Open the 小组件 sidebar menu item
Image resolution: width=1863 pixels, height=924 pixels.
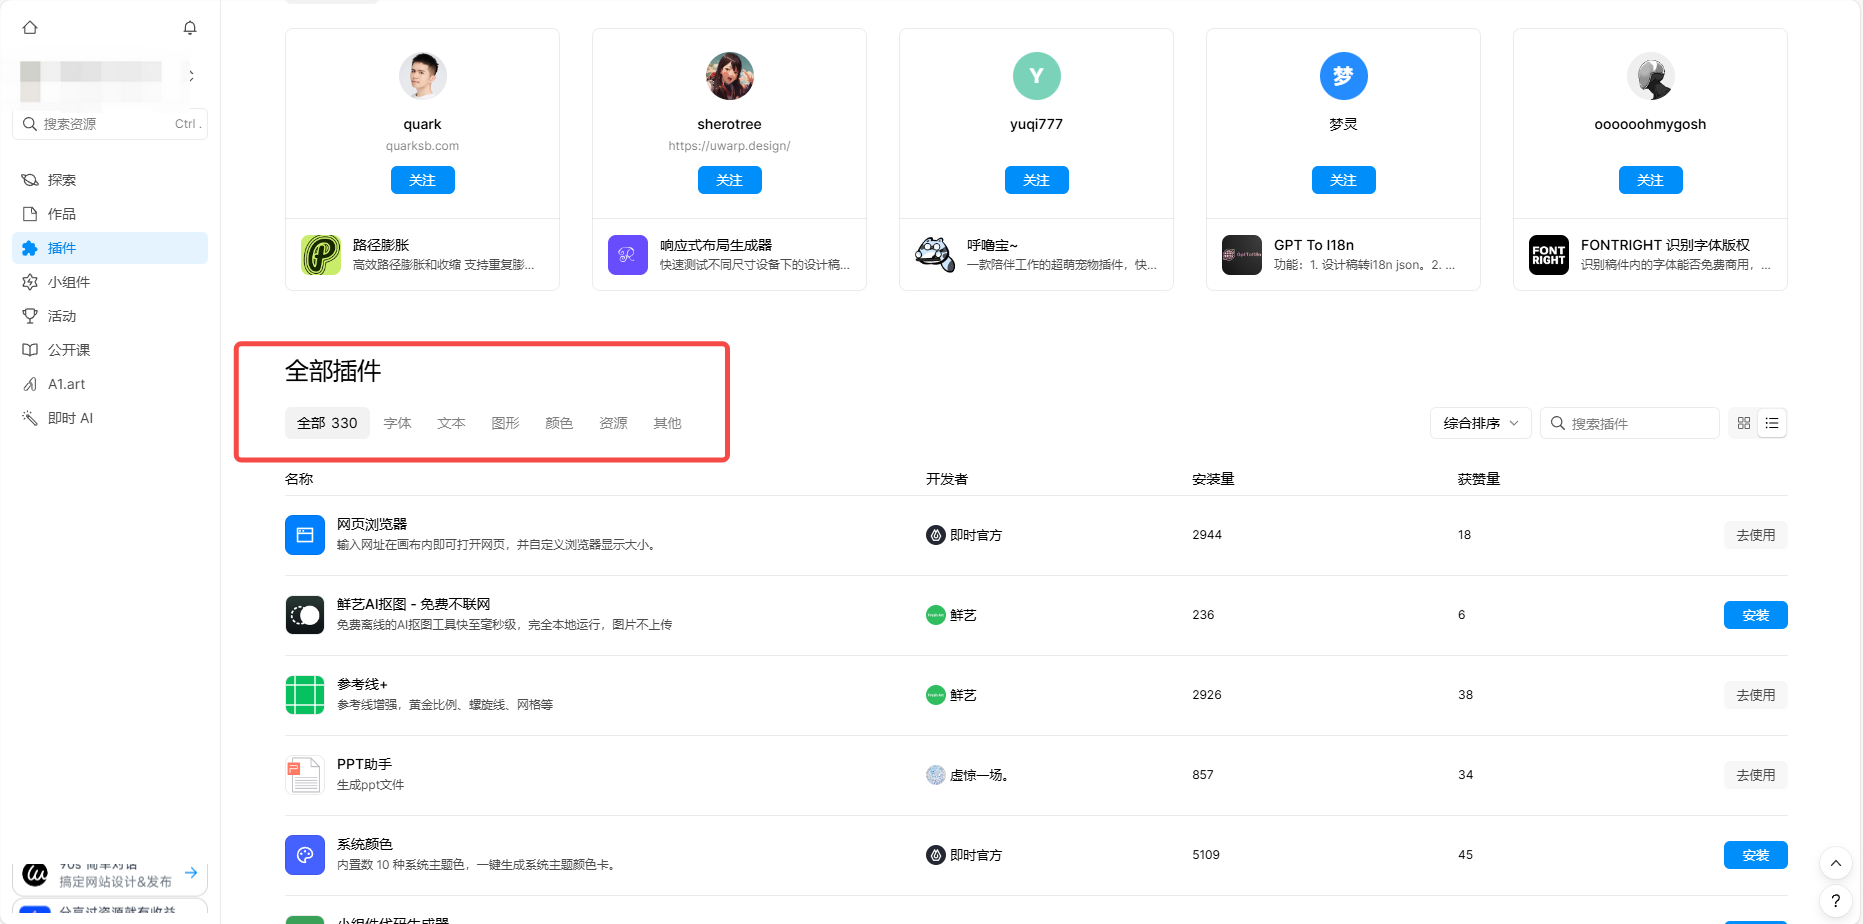pos(68,282)
